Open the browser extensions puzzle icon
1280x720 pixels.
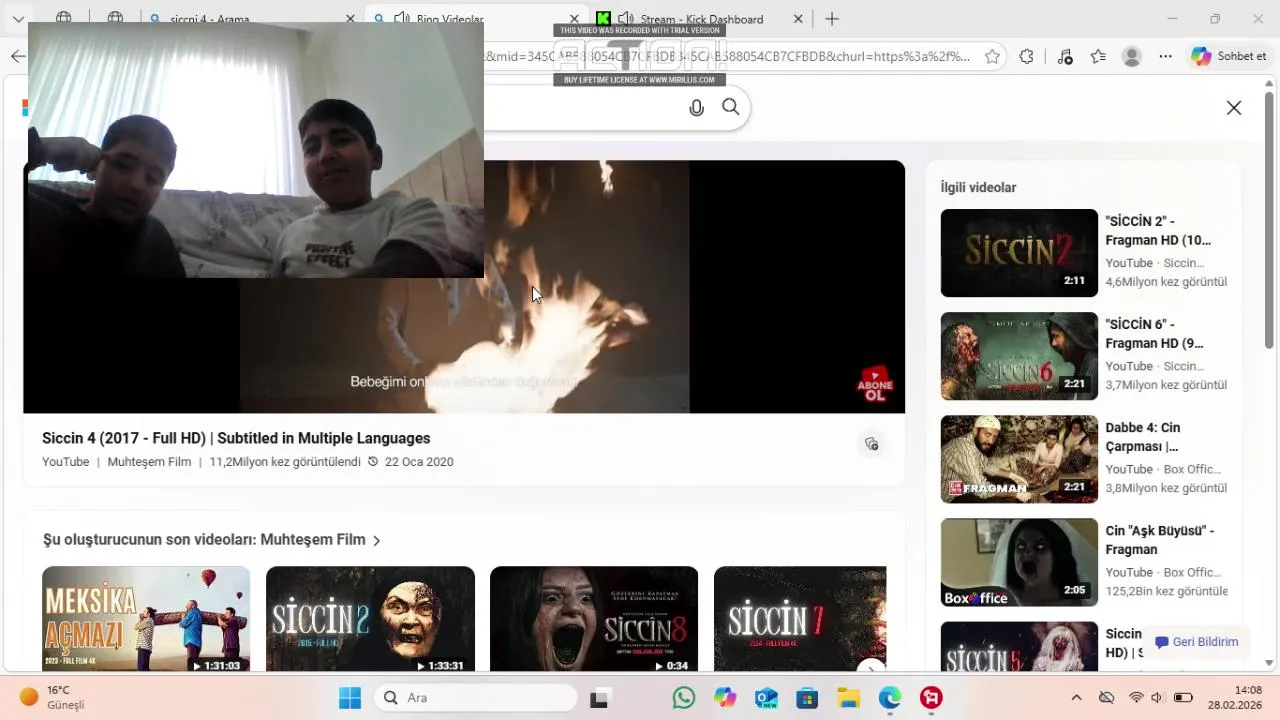coord(1026,57)
